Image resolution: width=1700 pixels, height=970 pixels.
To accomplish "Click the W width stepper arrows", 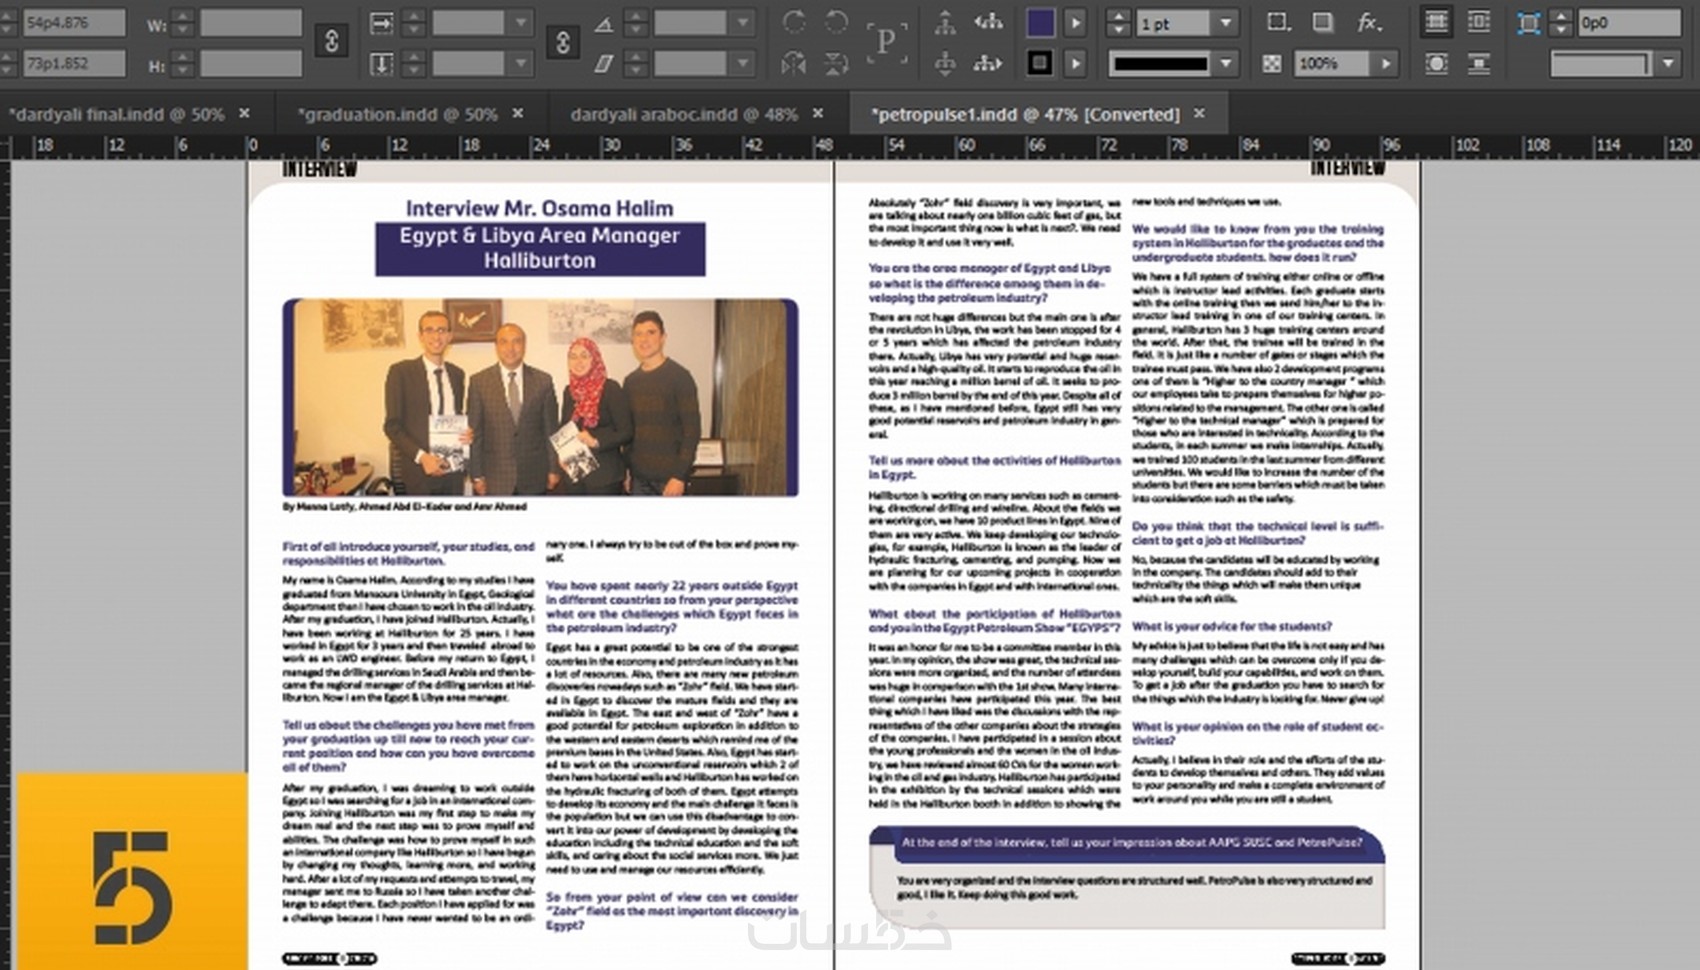I will pos(182,22).
